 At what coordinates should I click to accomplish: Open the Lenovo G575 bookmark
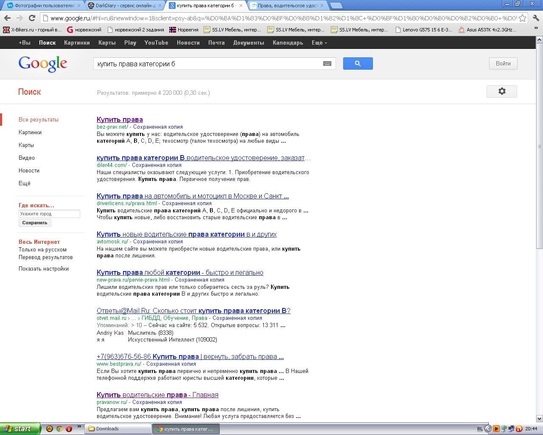coord(424,30)
